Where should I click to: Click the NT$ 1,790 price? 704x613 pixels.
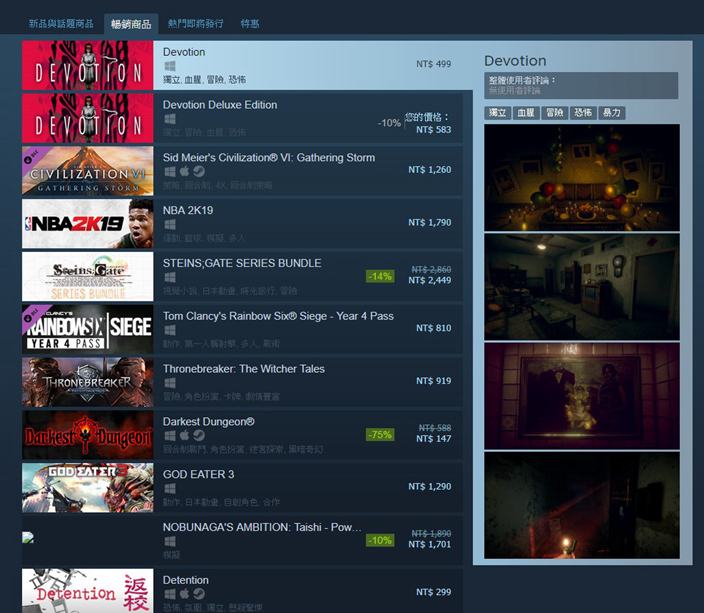pyautogui.click(x=430, y=222)
